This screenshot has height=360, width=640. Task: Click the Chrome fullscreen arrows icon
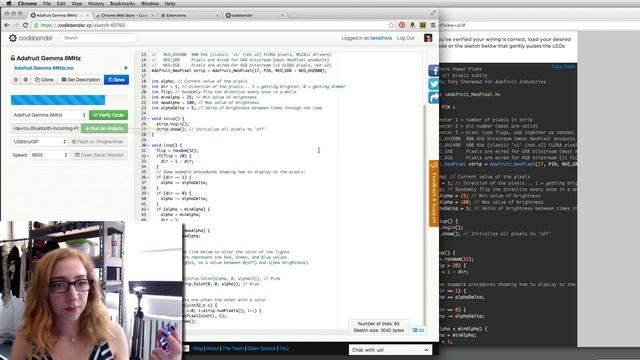point(433,13)
